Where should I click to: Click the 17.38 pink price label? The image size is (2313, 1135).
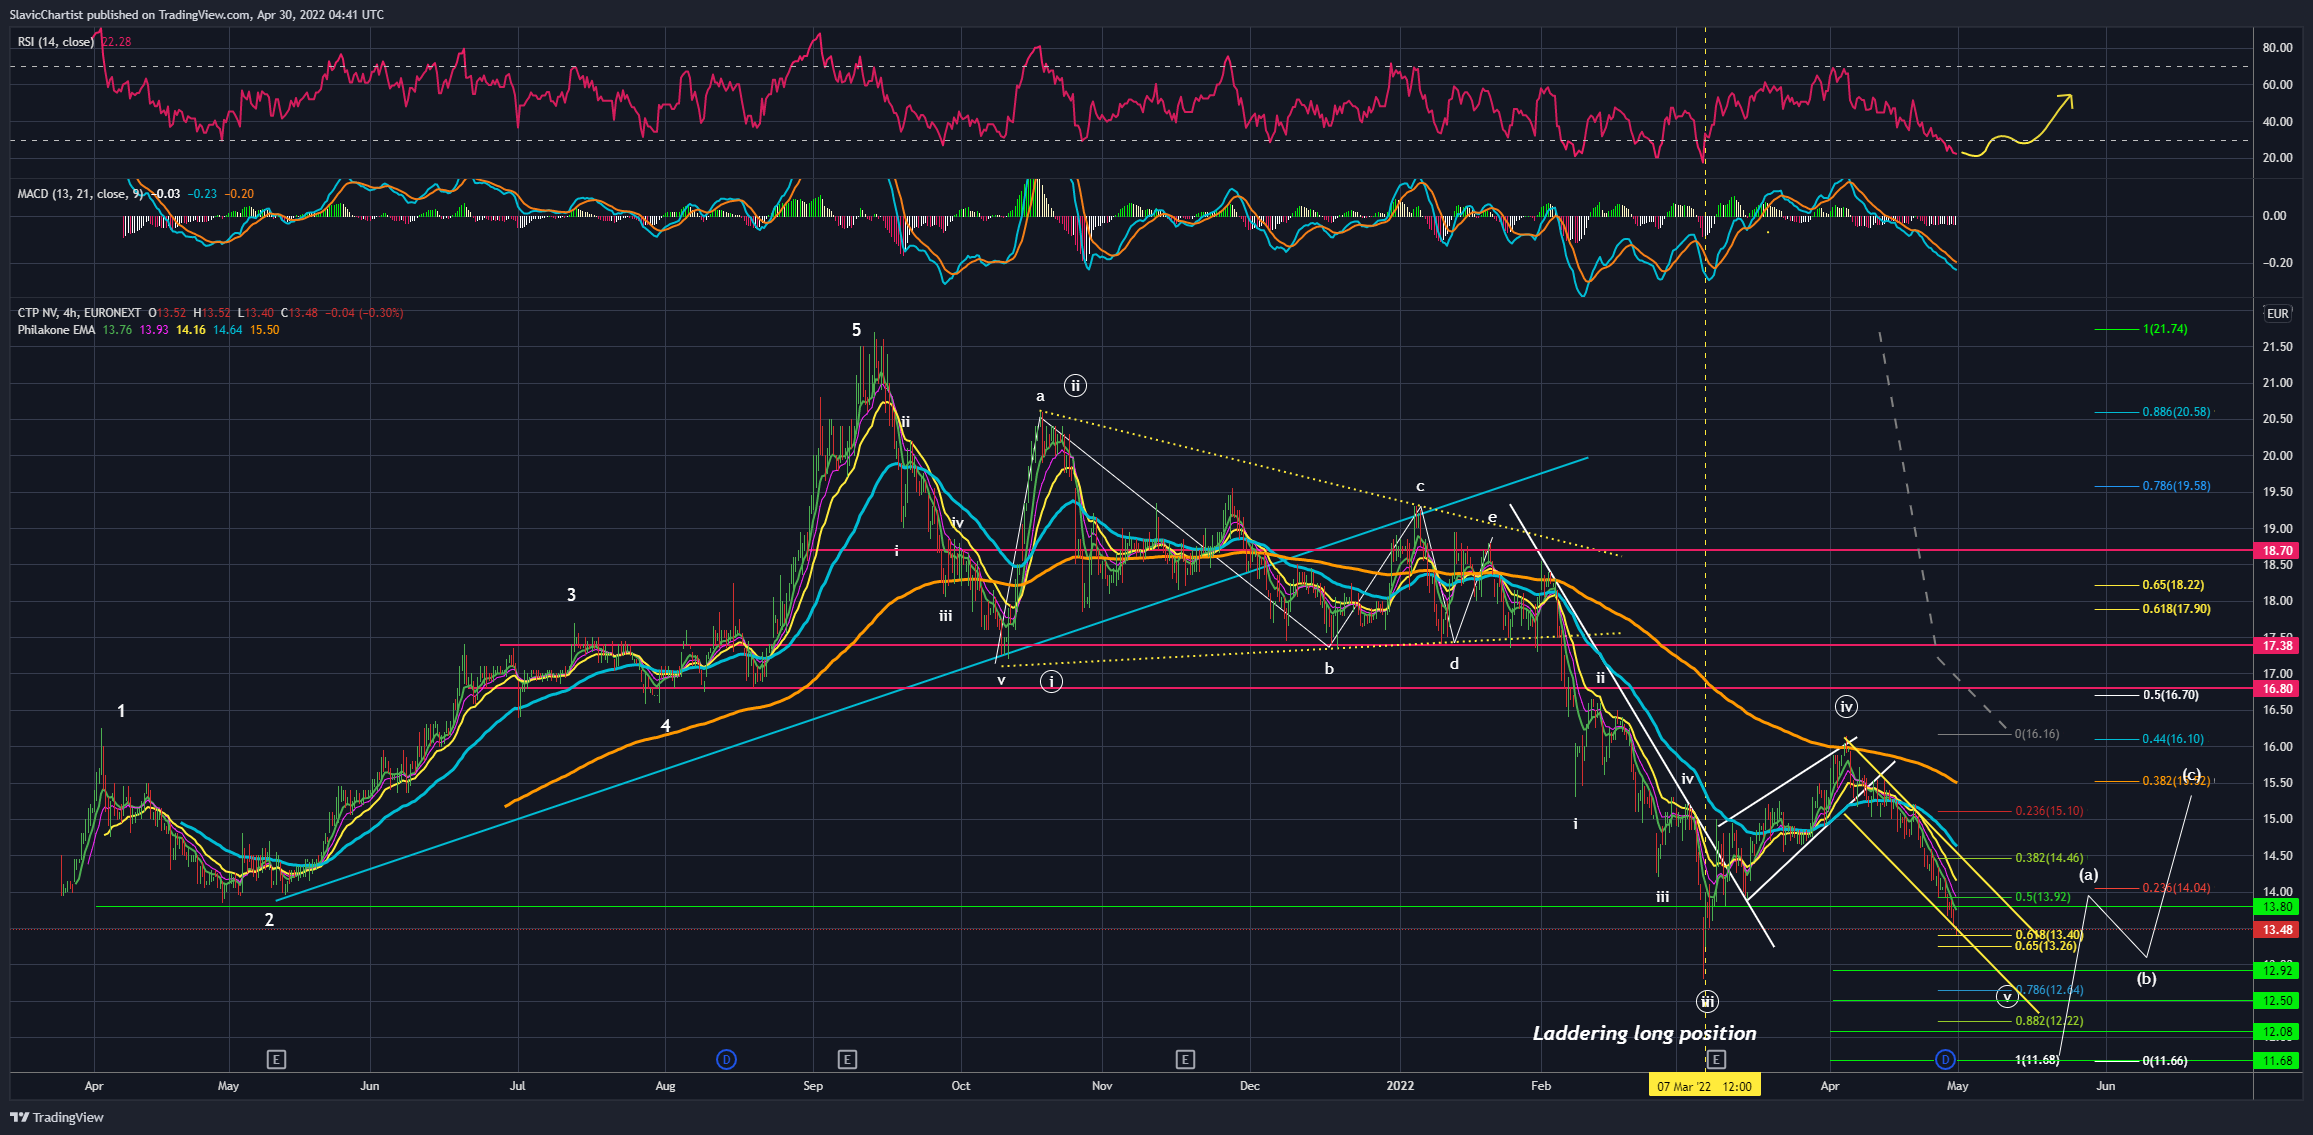pos(2277,646)
